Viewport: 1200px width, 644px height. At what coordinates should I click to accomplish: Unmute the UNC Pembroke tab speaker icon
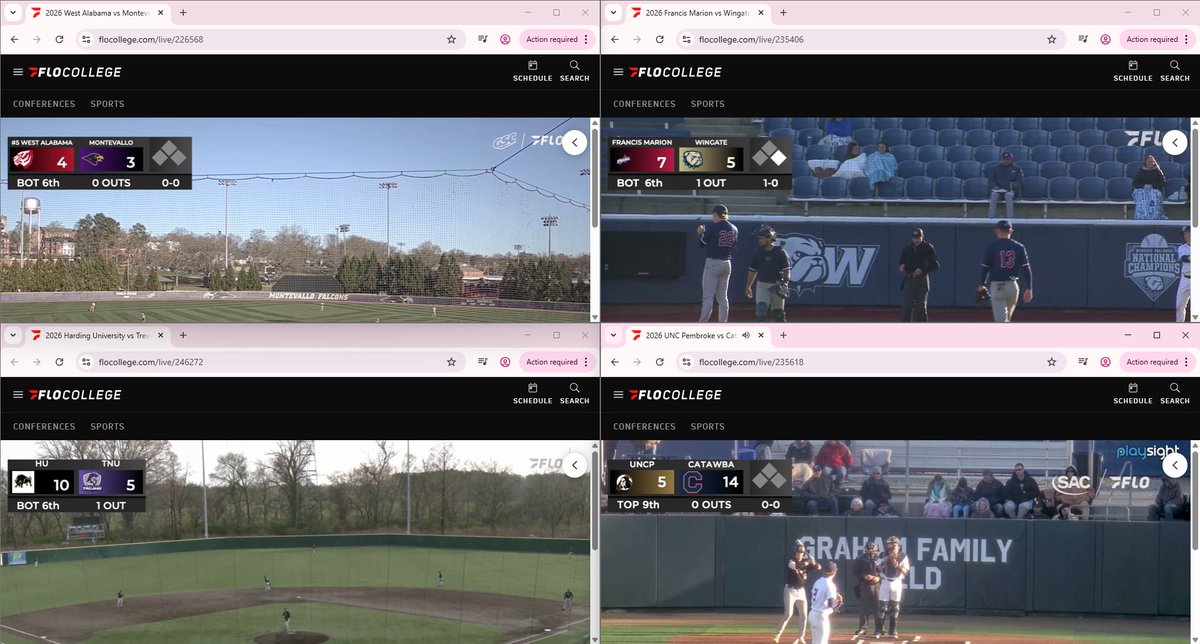(744, 335)
